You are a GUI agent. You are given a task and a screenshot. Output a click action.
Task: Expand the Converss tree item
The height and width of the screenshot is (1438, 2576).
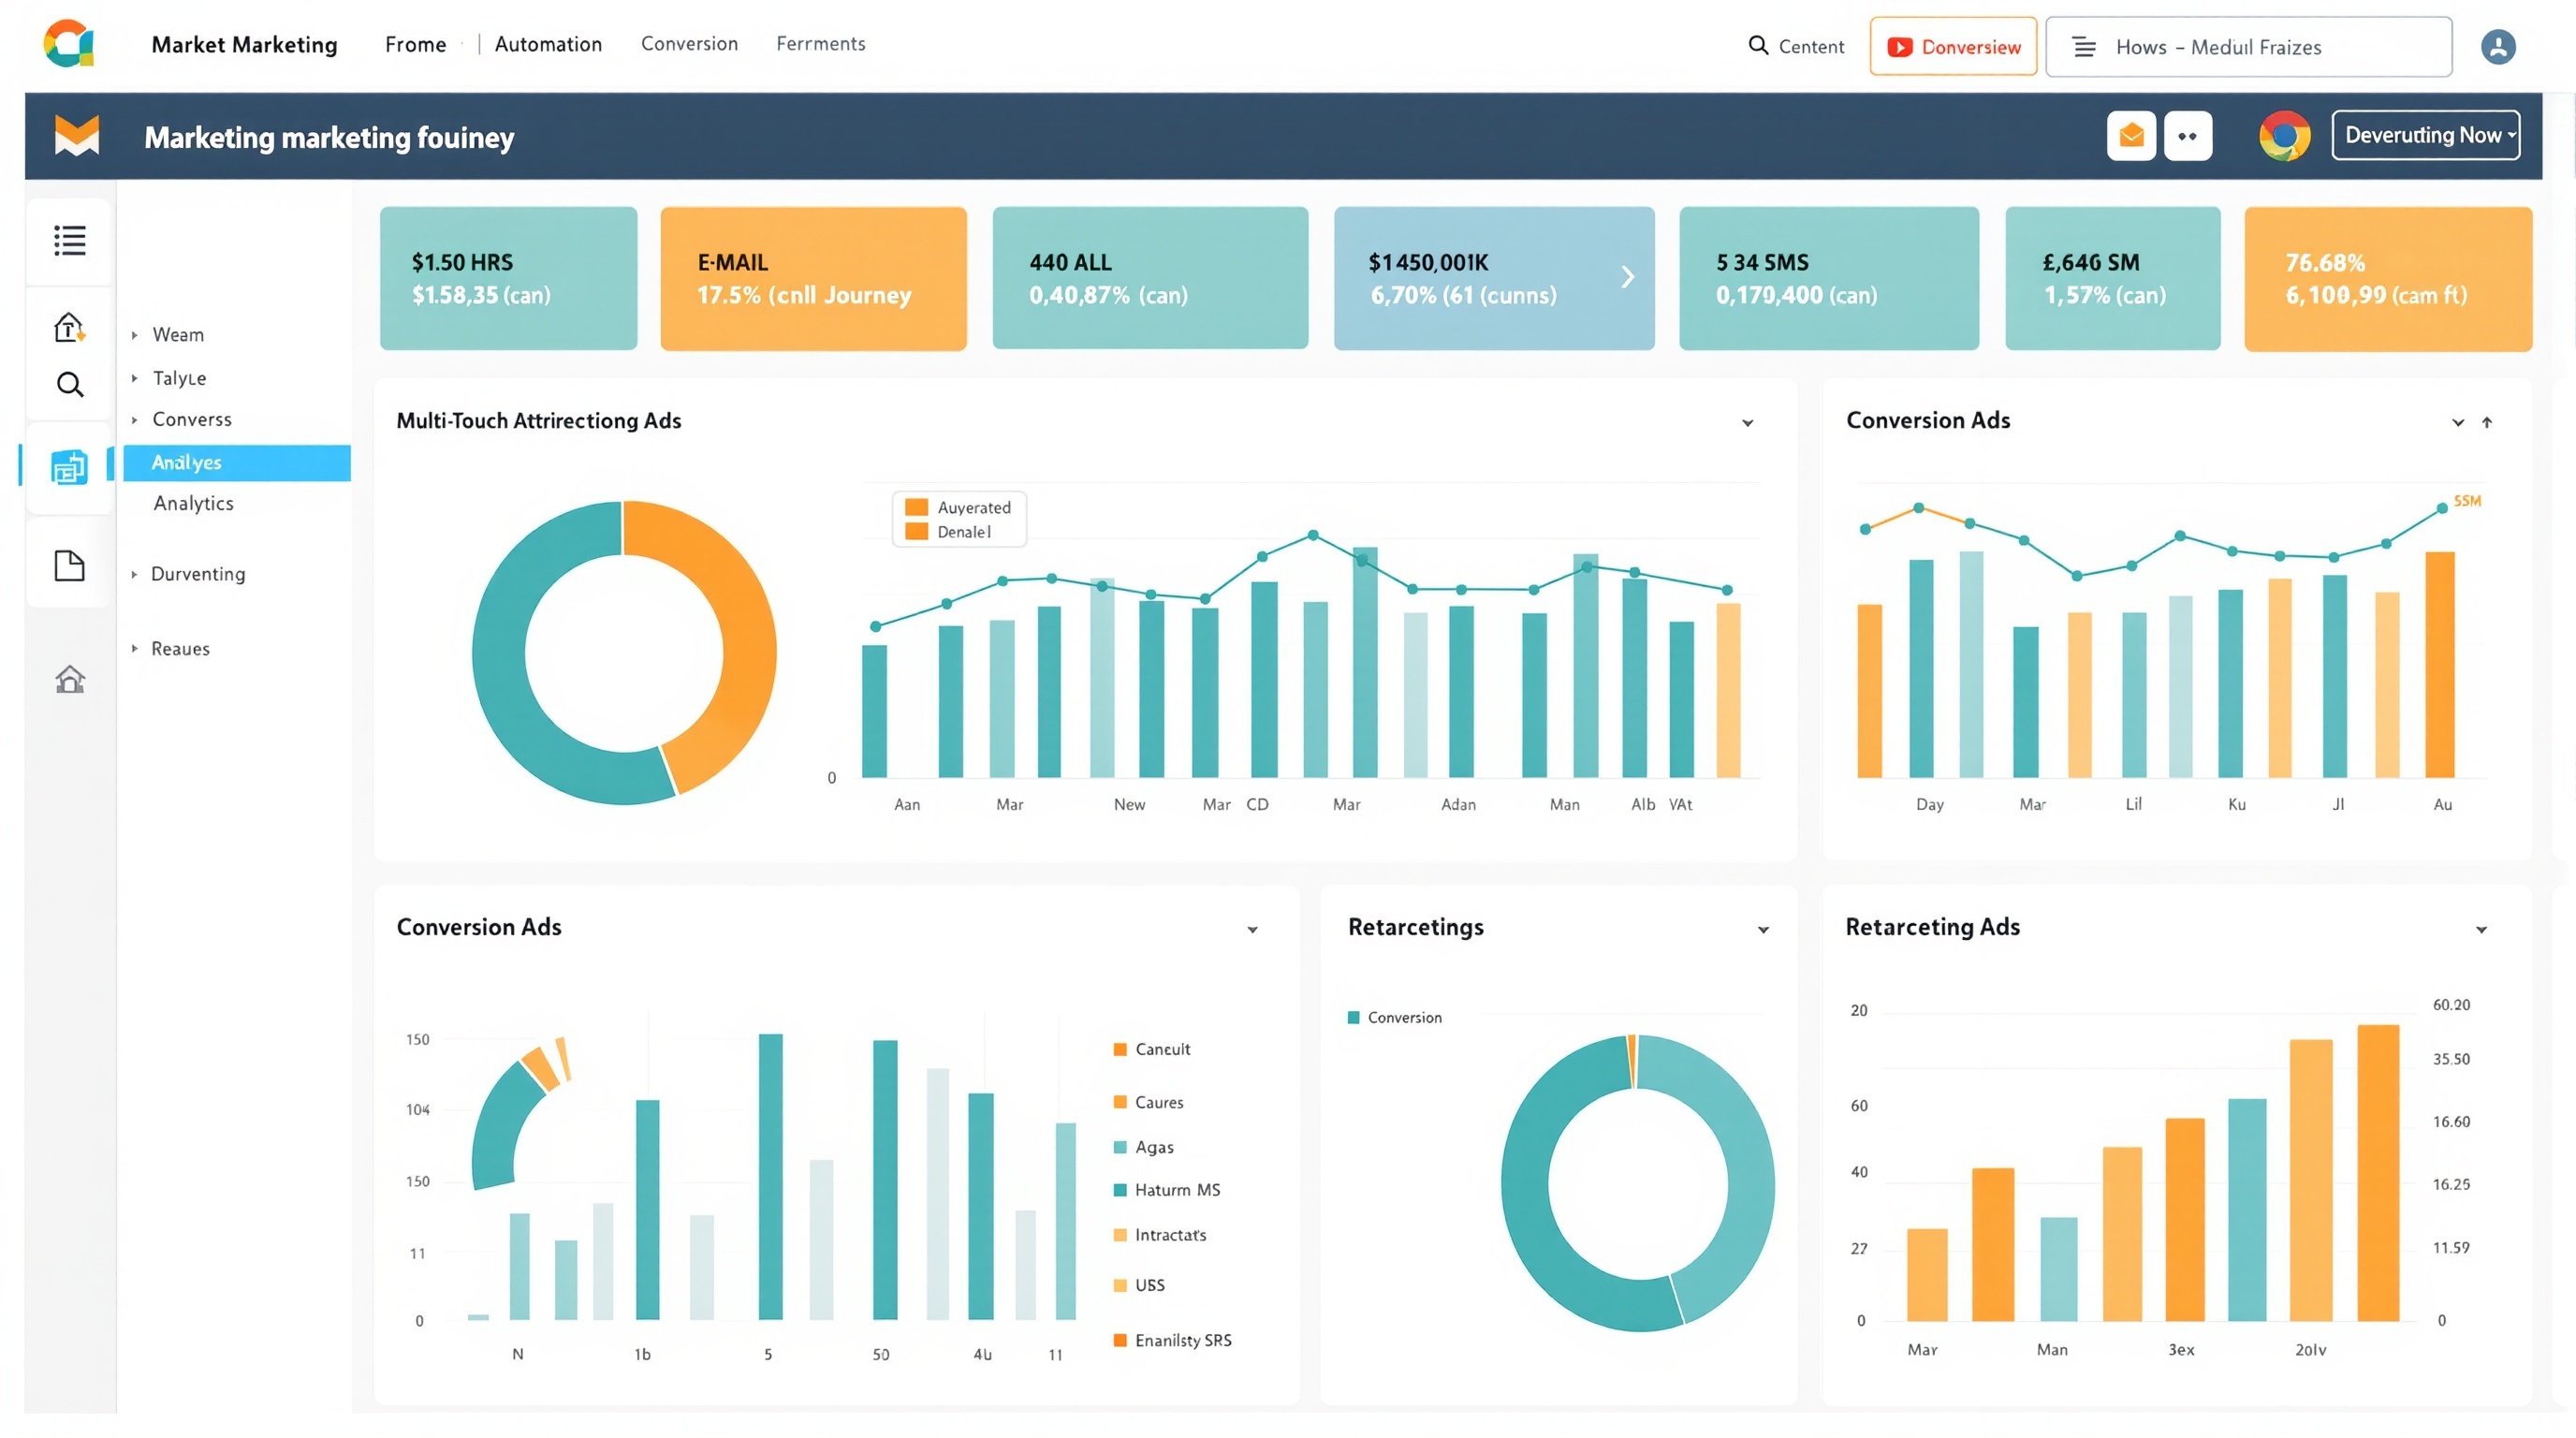pos(134,420)
